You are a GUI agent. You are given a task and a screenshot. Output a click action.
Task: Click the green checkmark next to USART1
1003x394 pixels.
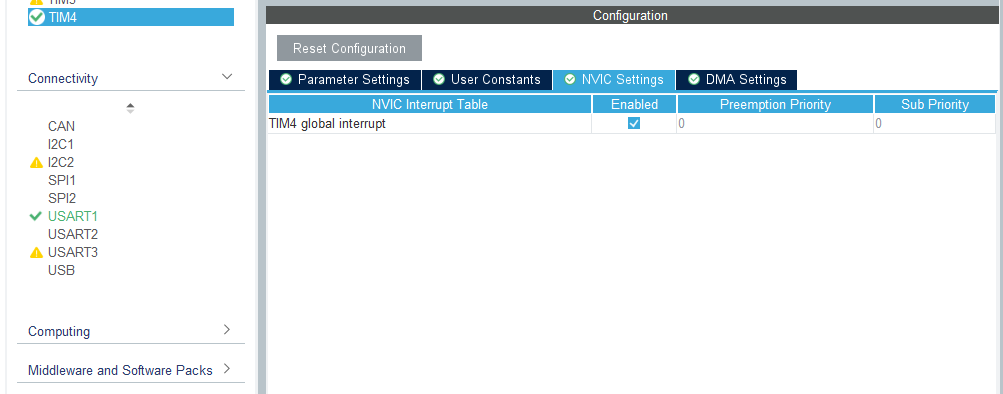(x=36, y=216)
